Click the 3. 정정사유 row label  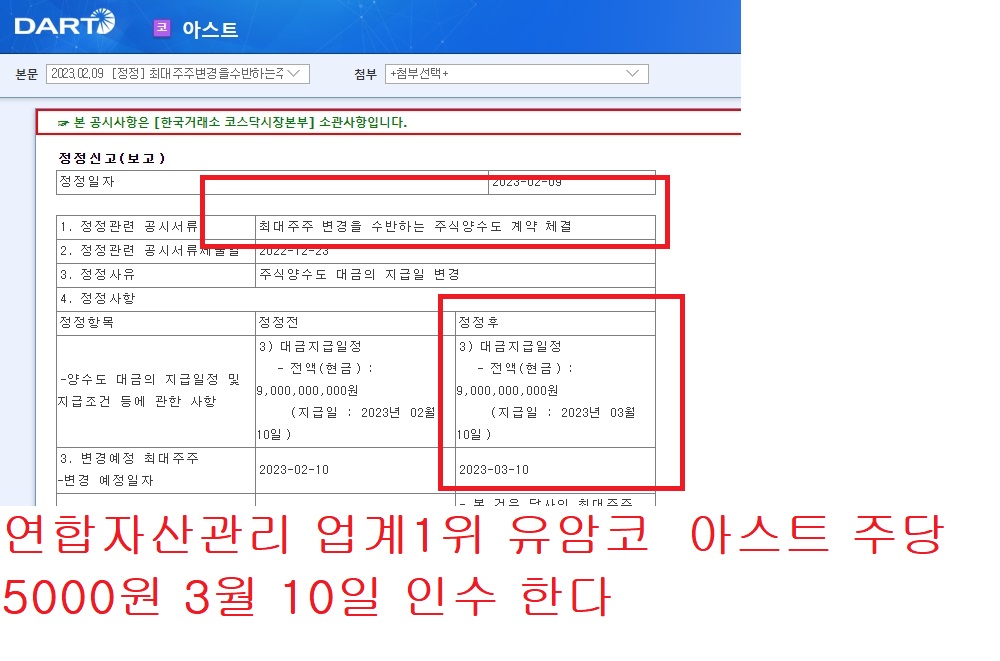(x=98, y=274)
